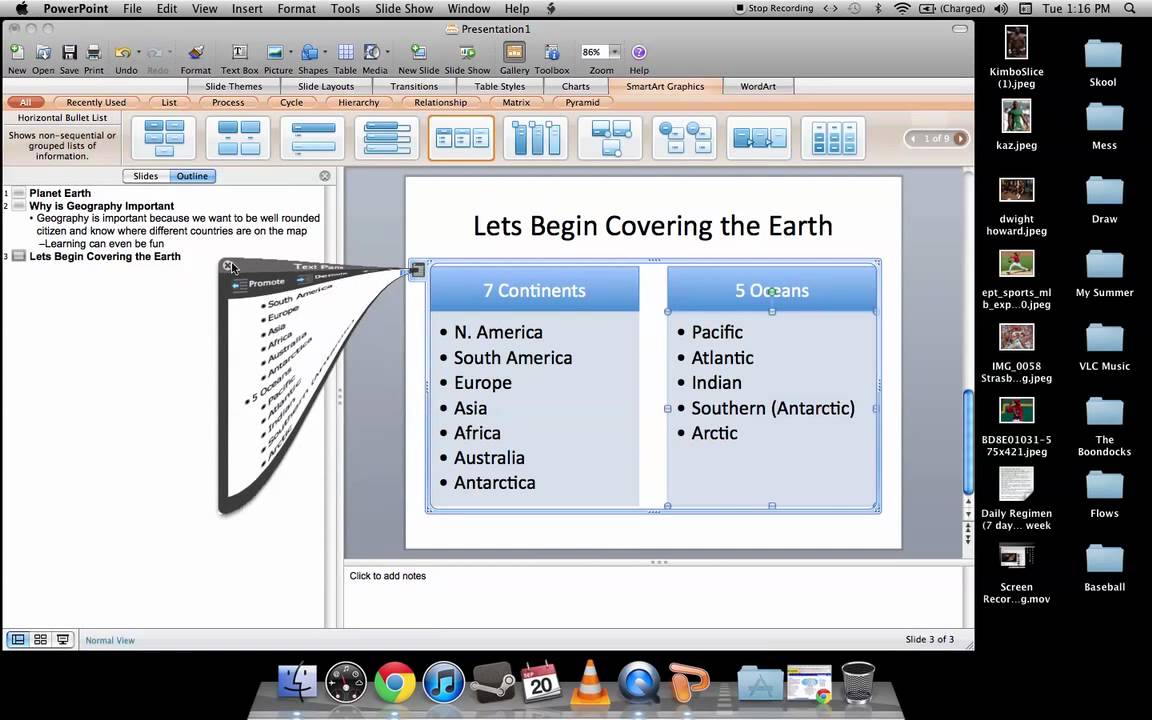Screen dimensions: 1152x720
Task: Open Google Chrome from the Dock
Action: tap(395, 684)
